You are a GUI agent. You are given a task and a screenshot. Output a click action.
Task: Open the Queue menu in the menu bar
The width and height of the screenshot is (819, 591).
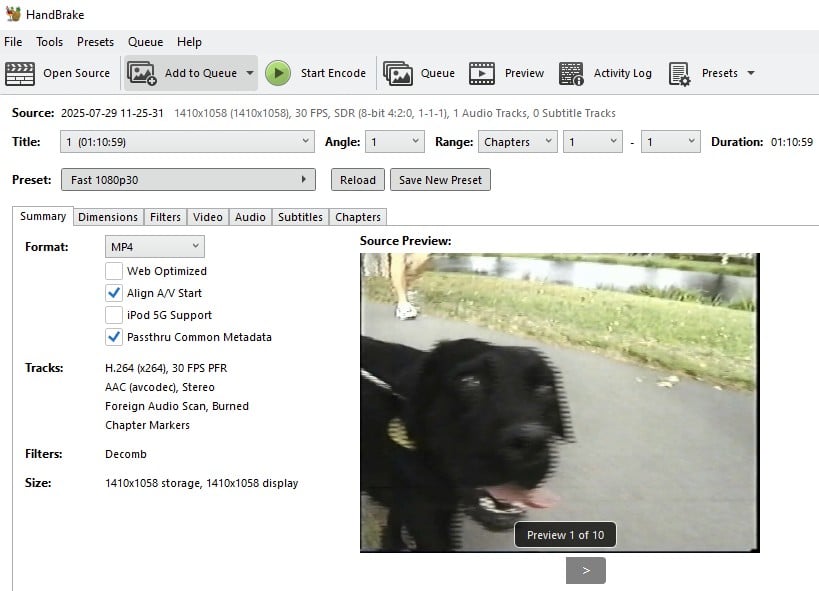point(146,42)
